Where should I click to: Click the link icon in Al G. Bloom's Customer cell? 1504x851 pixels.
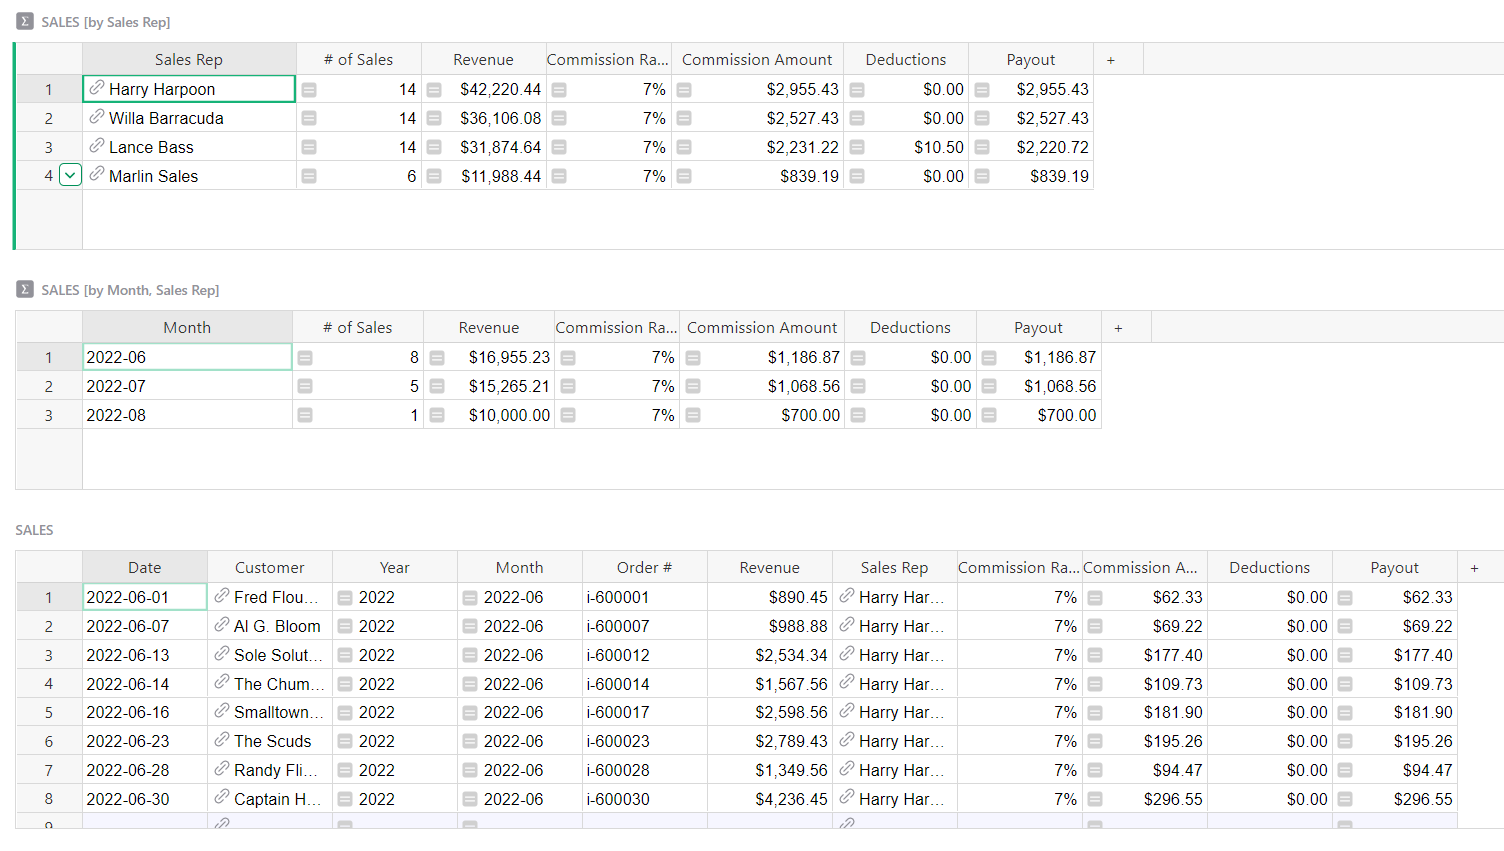point(220,625)
